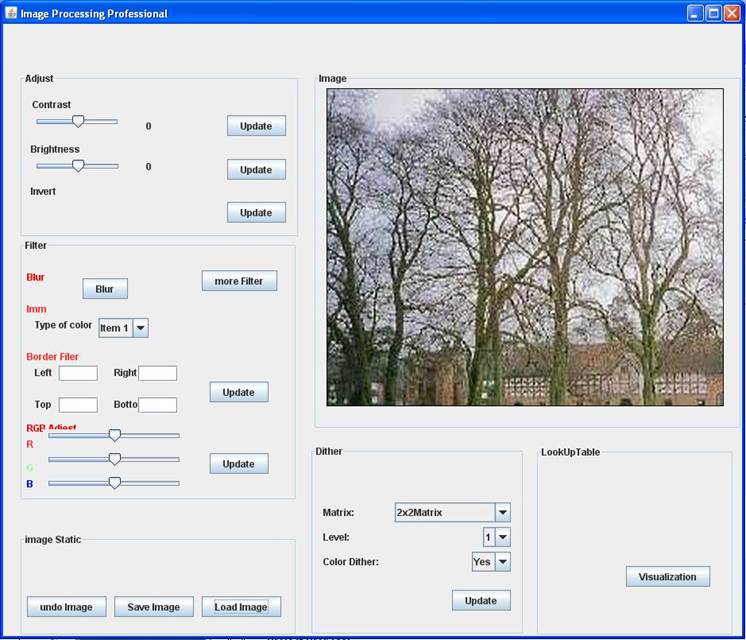This screenshot has width=746, height=640.
Task: Click the blue B channel slider
Action: click(x=114, y=483)
